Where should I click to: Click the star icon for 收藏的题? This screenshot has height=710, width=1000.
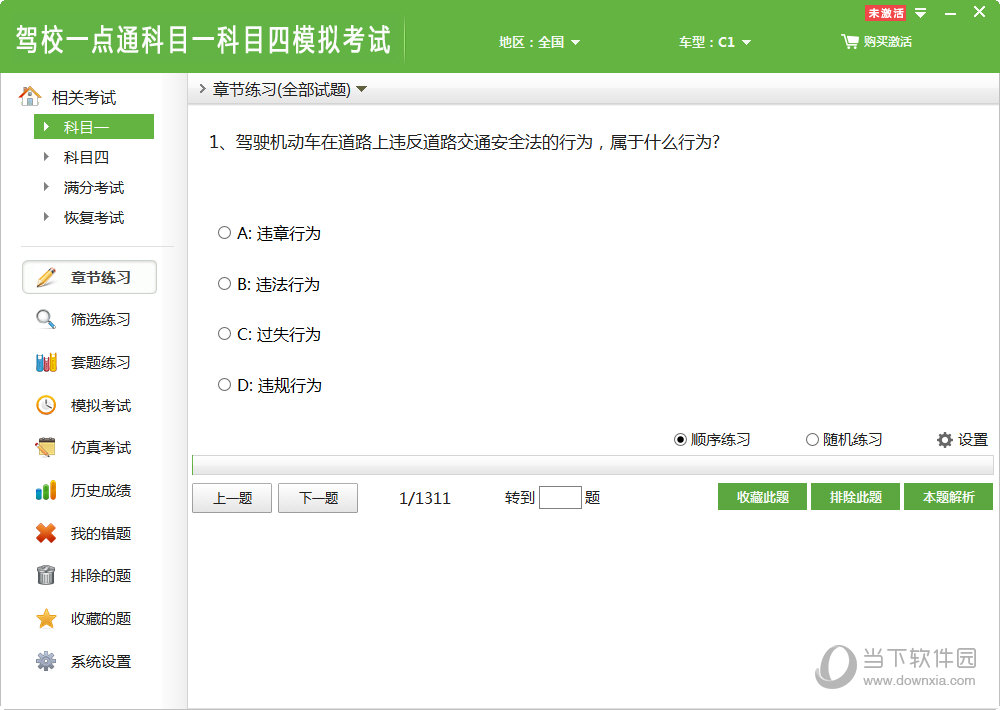[x=46, y=618]
